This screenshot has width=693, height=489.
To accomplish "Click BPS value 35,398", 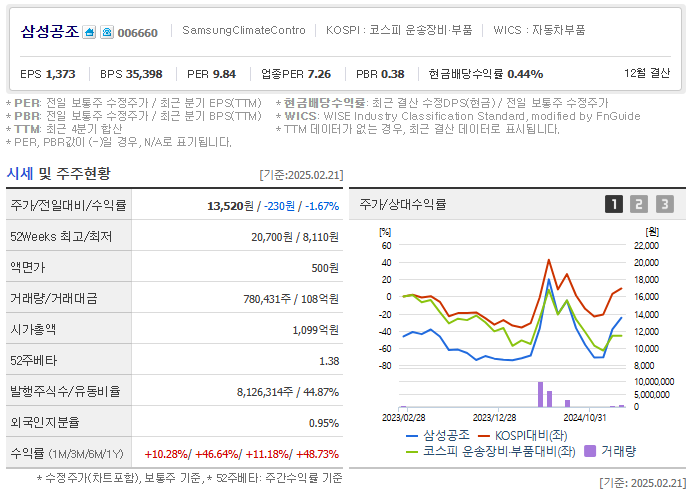I will (x=144, y=74).
